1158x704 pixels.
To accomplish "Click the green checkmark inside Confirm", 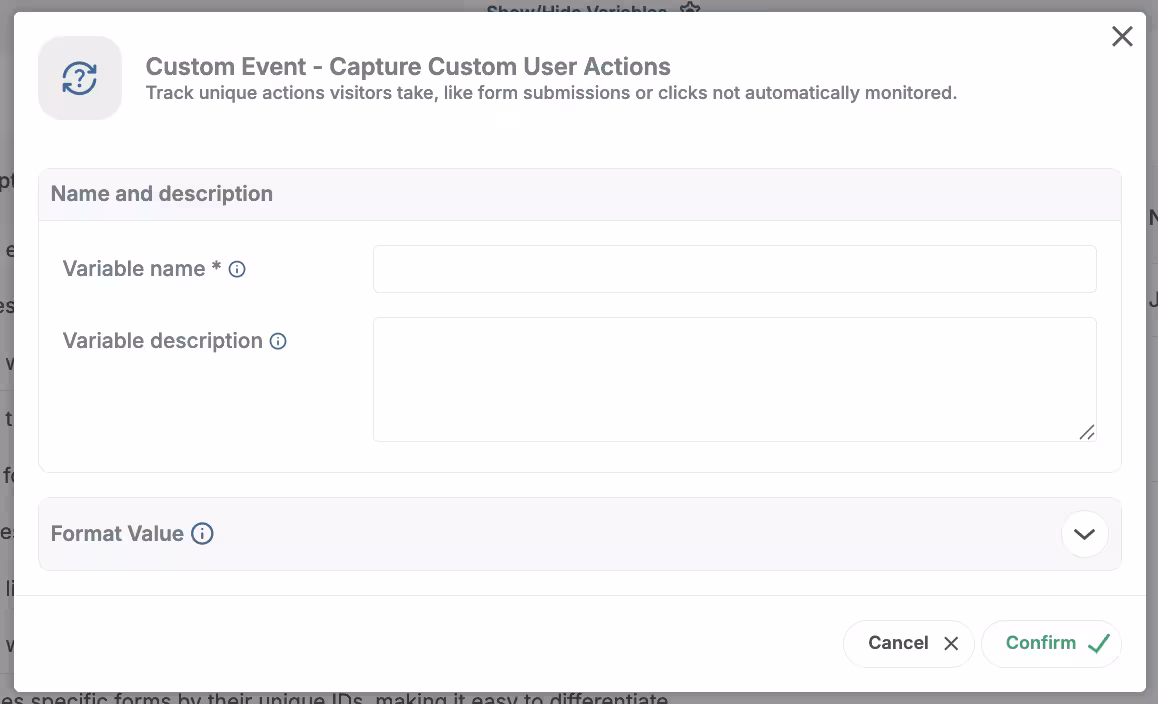I will click(x=1098, y=643).
